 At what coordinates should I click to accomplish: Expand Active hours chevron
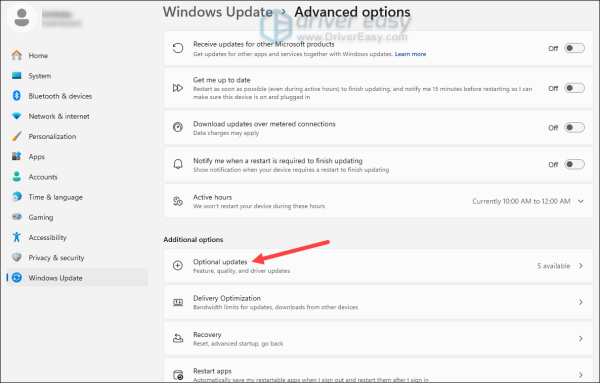pyautogui.click(x=580, y=201)
